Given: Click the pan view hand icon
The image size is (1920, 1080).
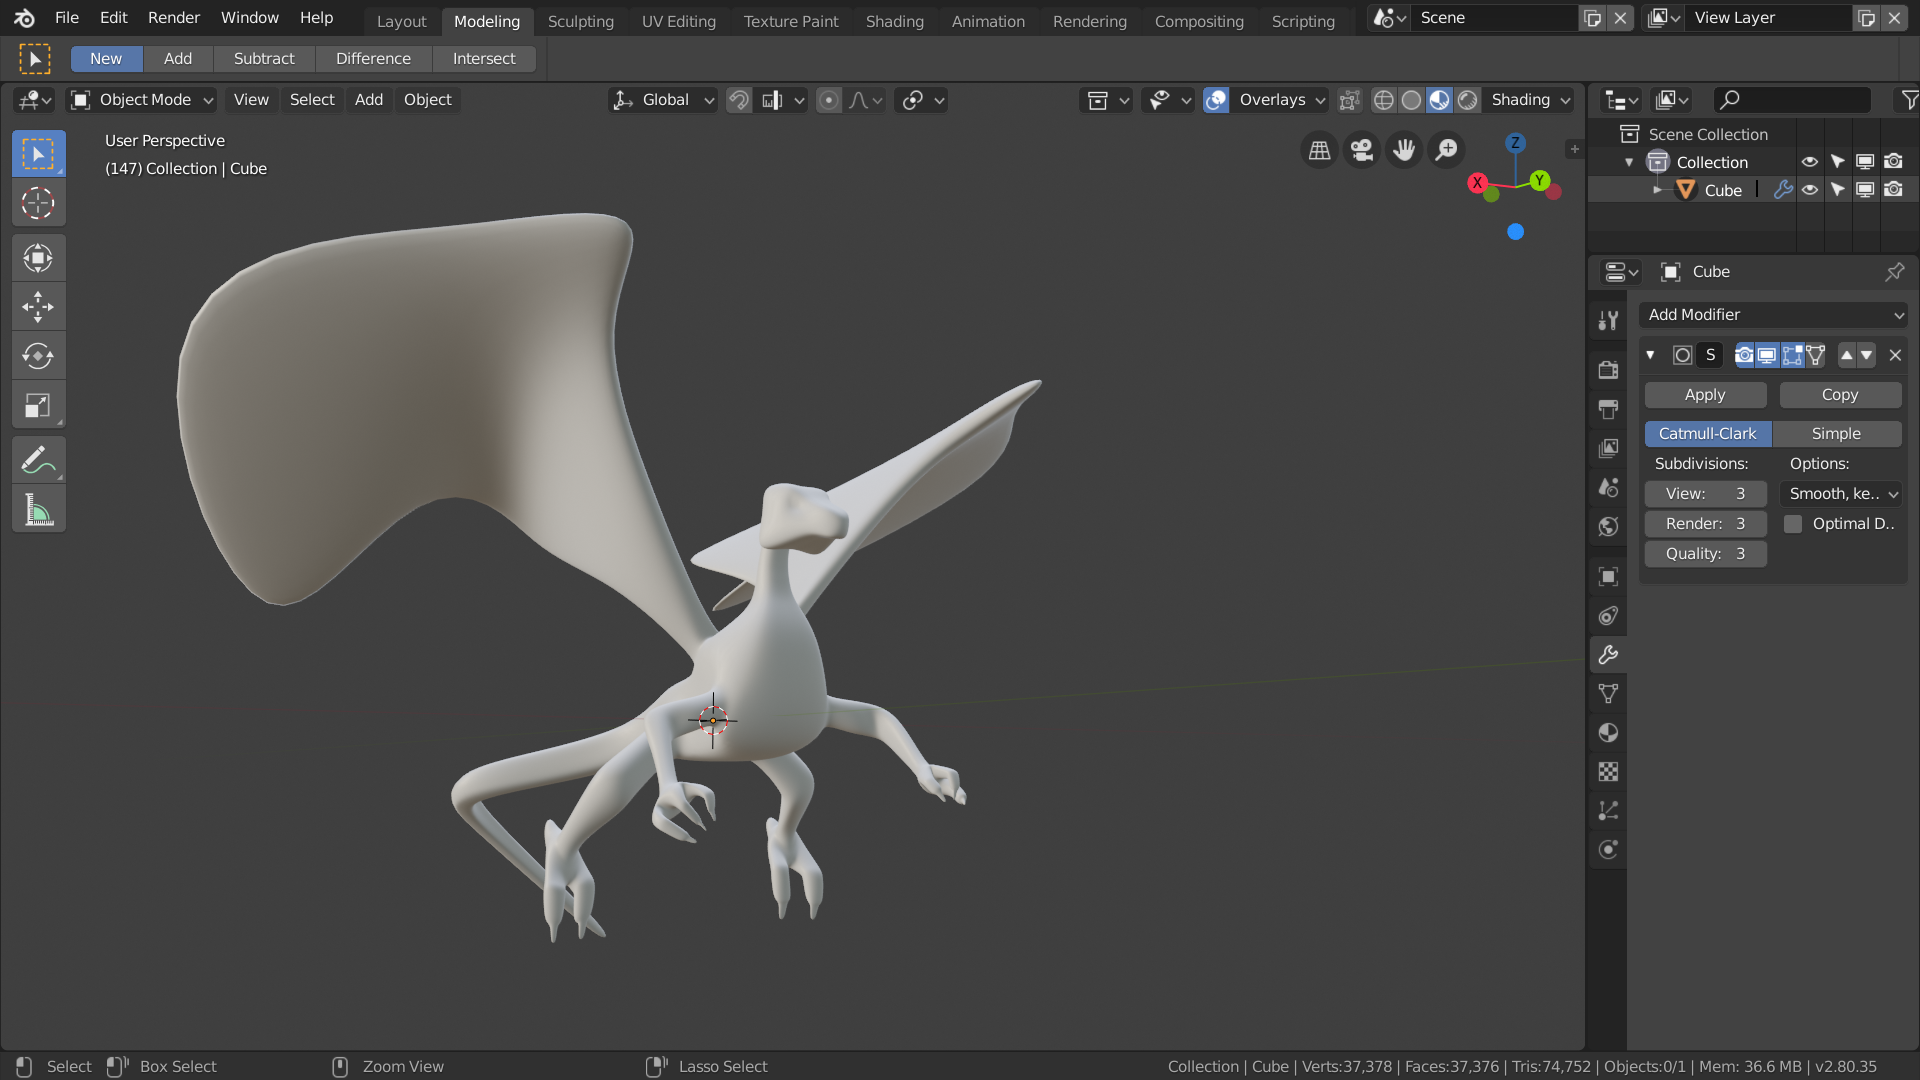Looking at the screenshot, I should click(1404, 150).
